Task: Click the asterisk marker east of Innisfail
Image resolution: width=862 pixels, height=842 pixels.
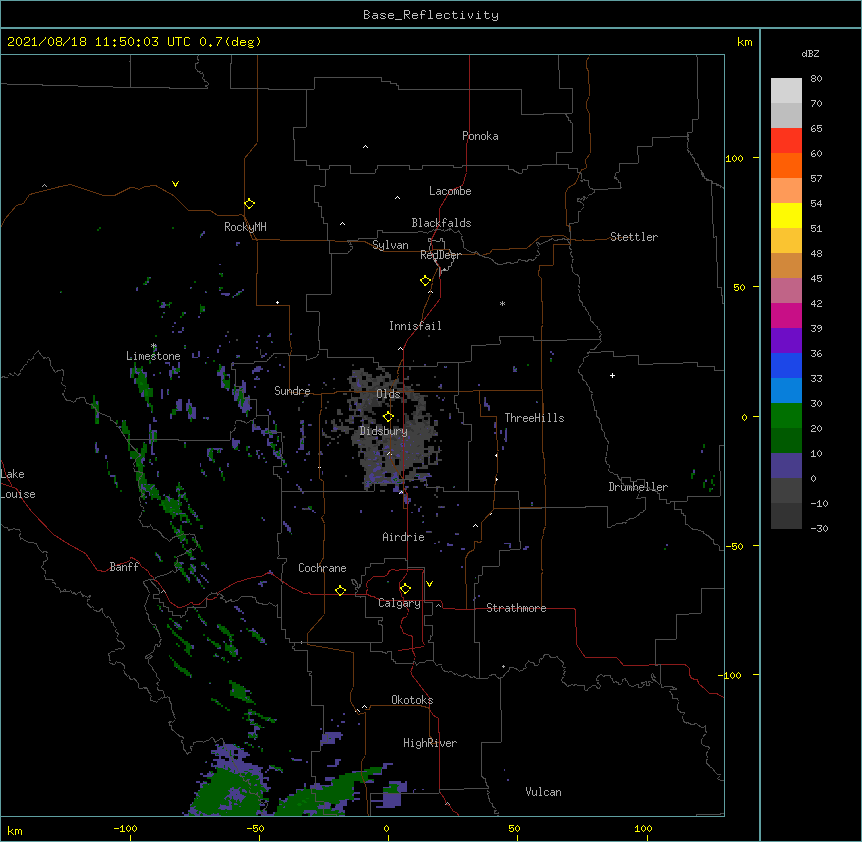Action: point(502,303)
